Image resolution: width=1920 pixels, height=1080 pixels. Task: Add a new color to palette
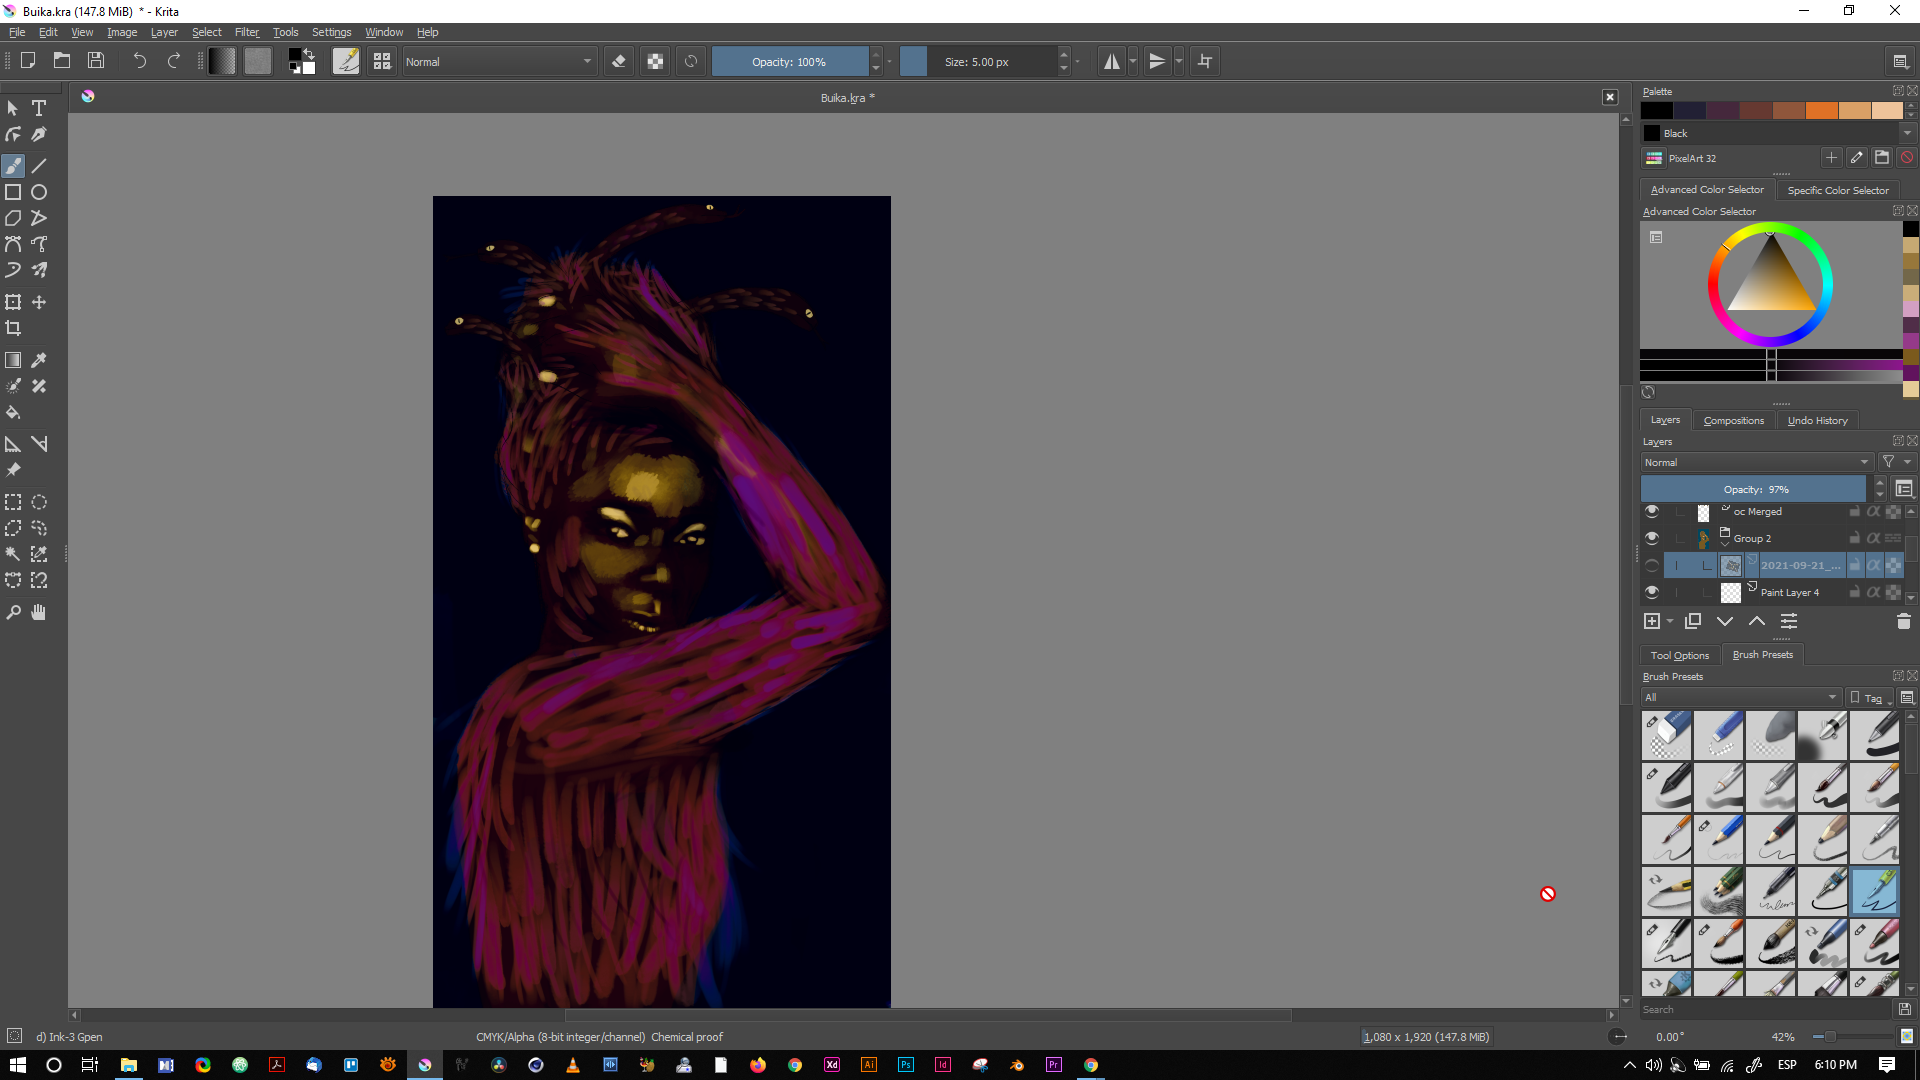point(1831,158)
